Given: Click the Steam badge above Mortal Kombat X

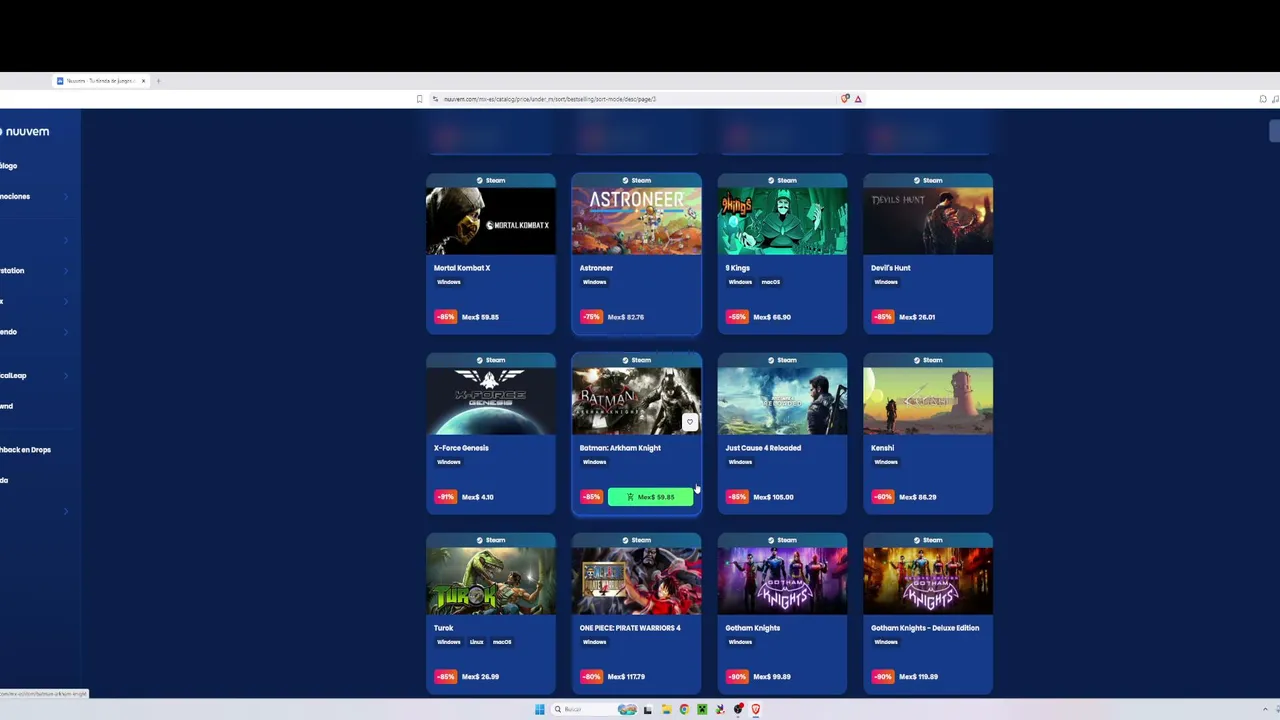Looking at the screenshot, I should [491, 180].
